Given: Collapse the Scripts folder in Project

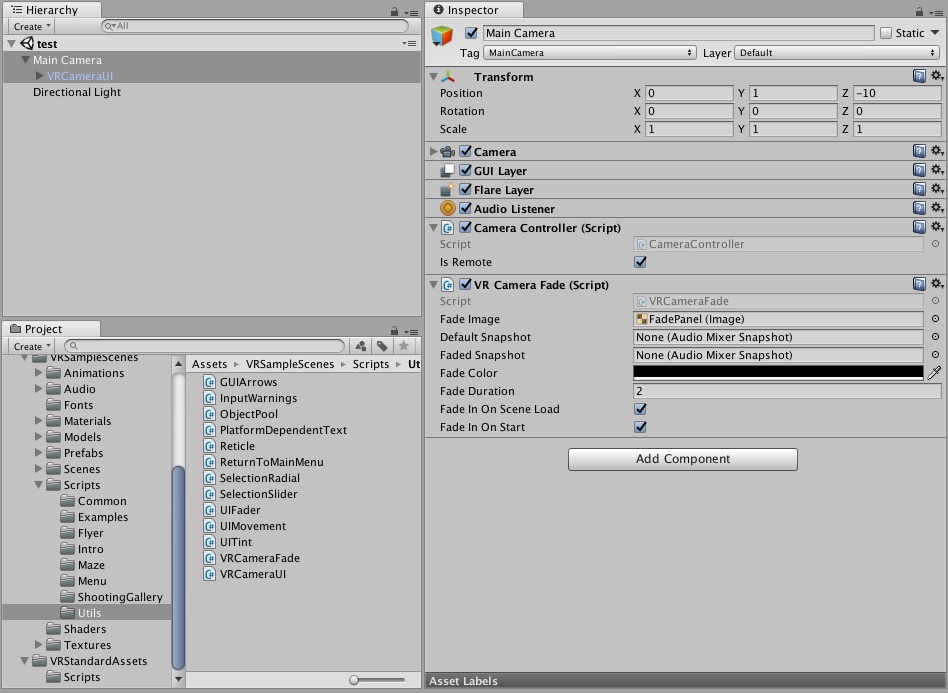Looking at the screenshot, I should click(39, 484).
